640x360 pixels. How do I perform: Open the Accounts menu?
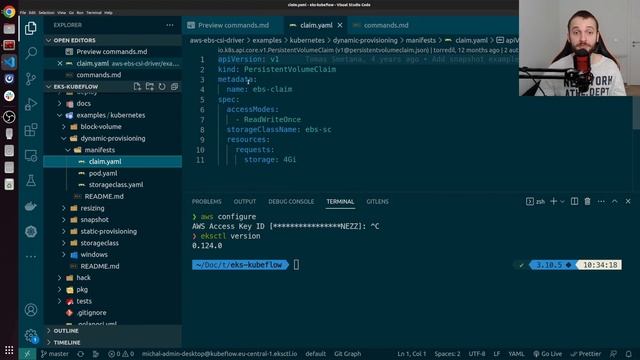tap(31, 310)
